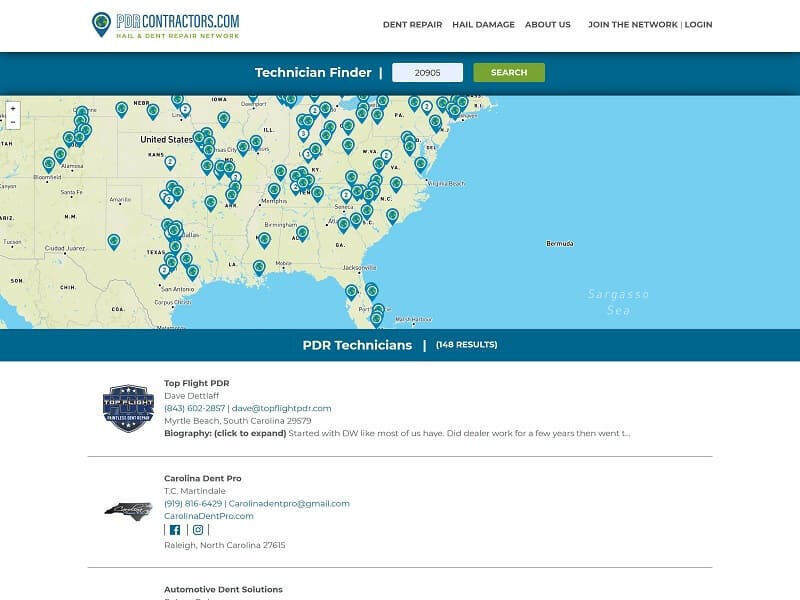Click the "T.C. Martindale" name text
The image size is (800, 600).
point(194,491)
